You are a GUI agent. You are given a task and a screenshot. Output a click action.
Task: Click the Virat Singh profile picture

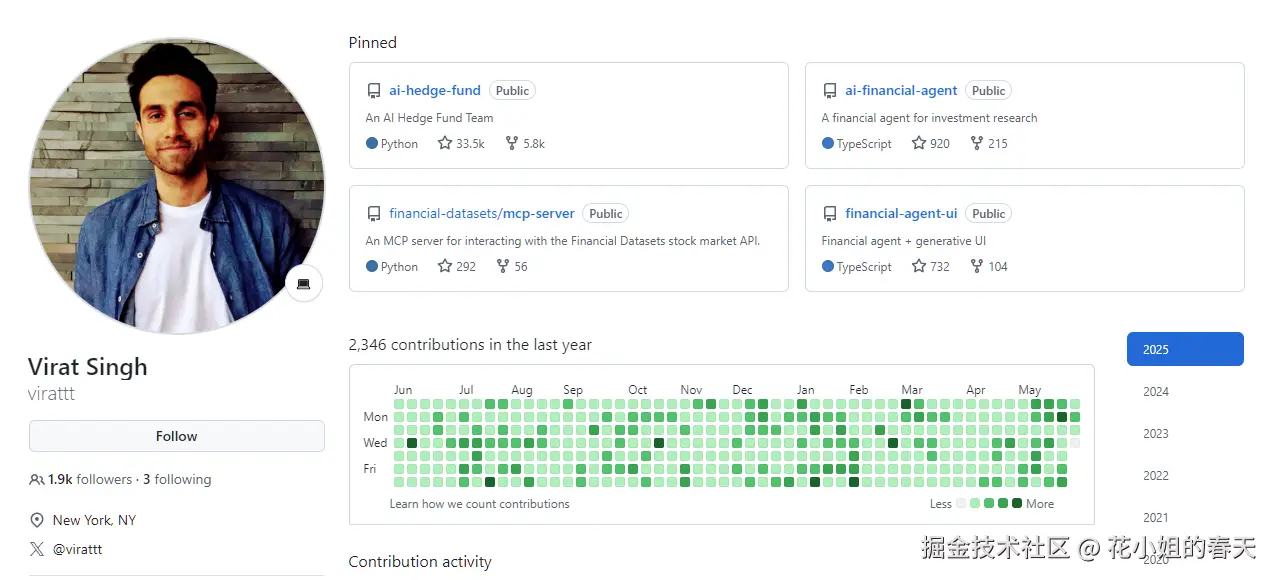[x=177, y=186]
